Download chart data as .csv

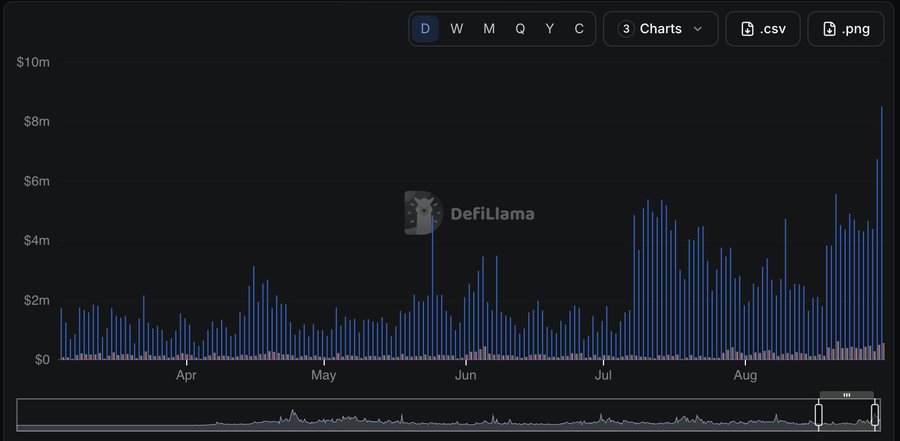click(x=763, y=29)
